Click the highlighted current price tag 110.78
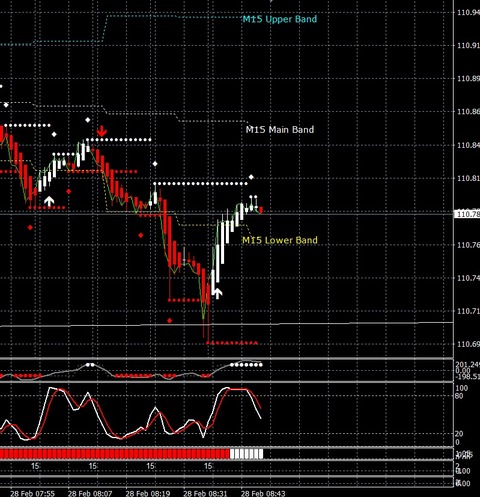The image size is (480, 497). (x=467, y=214)
